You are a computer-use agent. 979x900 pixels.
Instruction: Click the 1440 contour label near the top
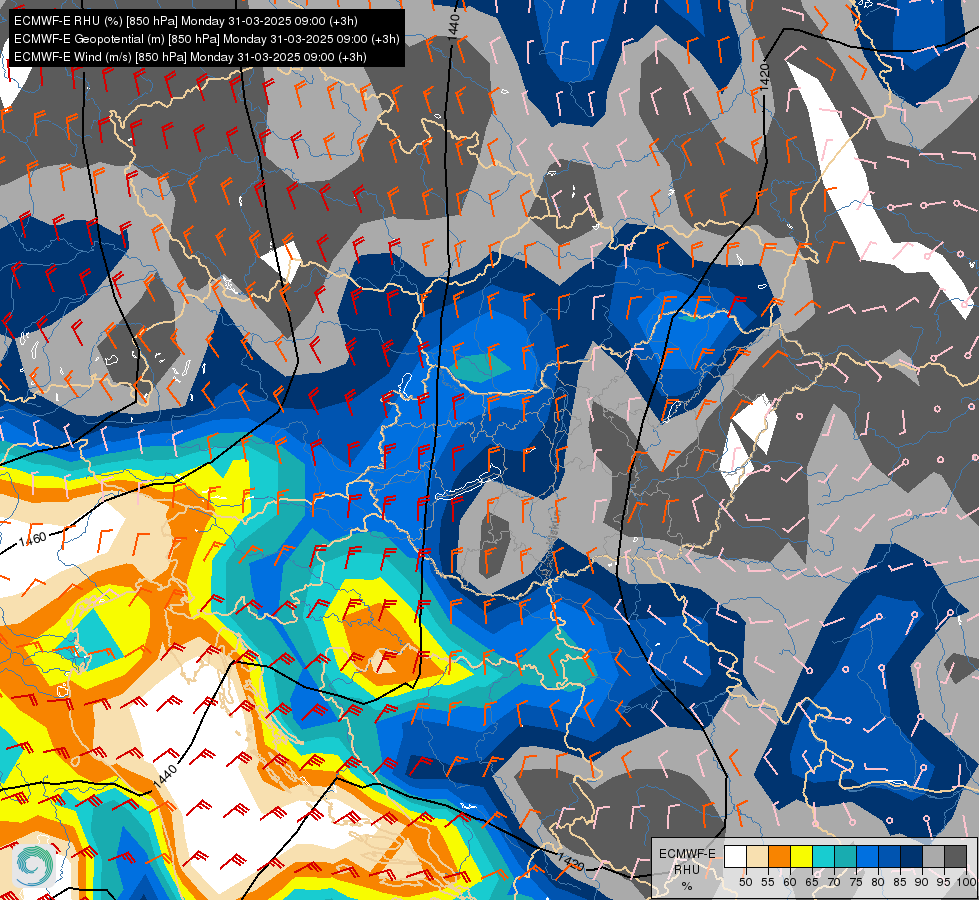(x=454, y=26)
